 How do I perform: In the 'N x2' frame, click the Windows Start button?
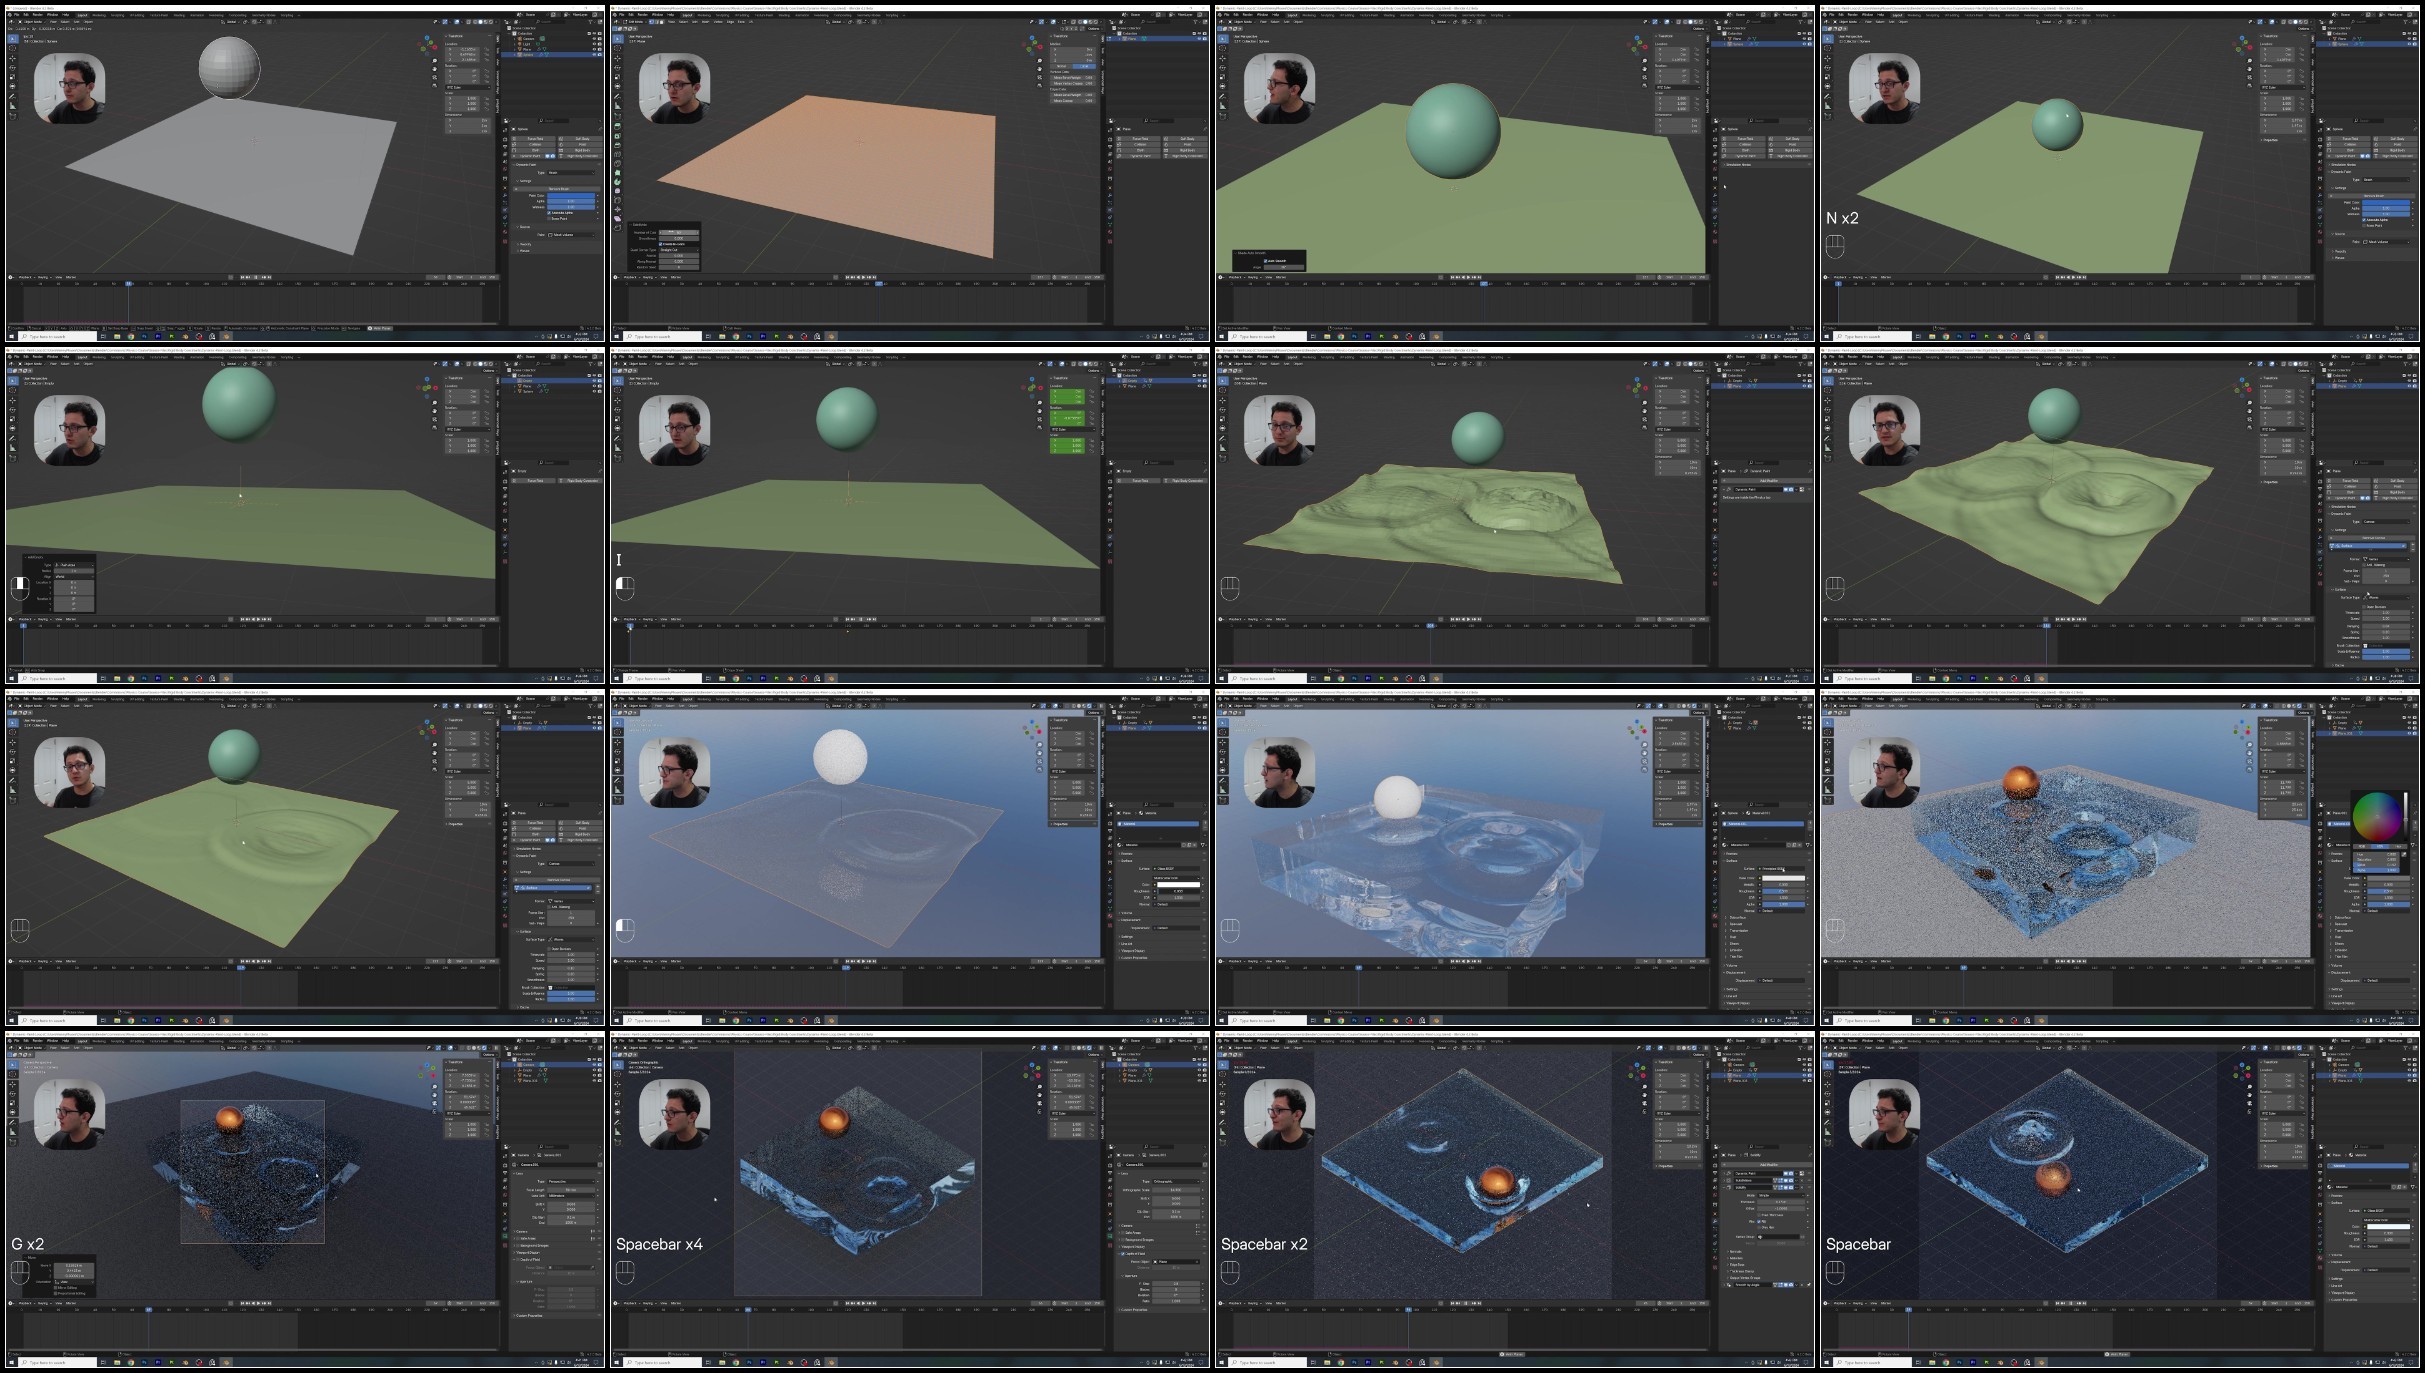point(1826,336)
